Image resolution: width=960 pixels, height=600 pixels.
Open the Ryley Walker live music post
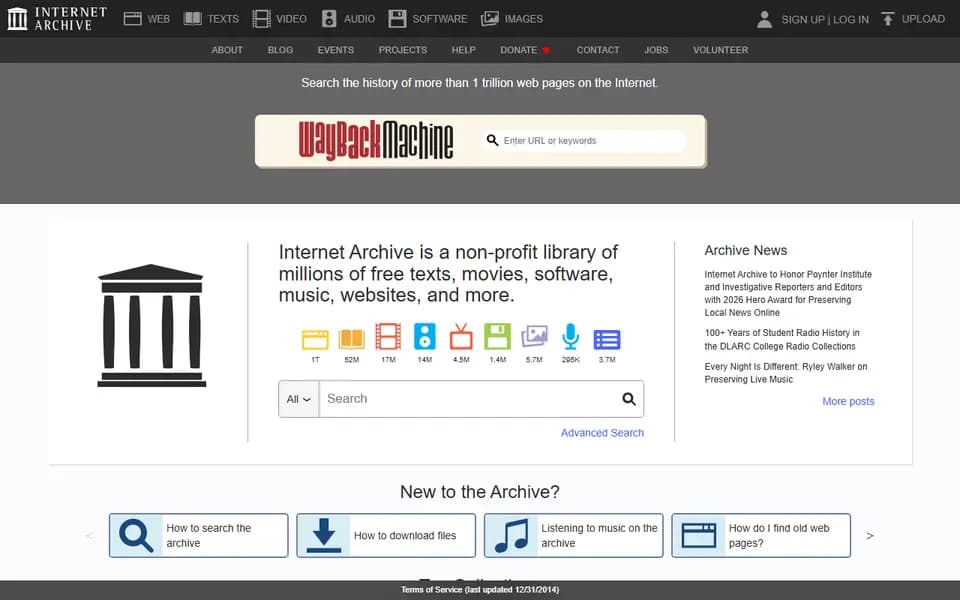click(786, 373)
